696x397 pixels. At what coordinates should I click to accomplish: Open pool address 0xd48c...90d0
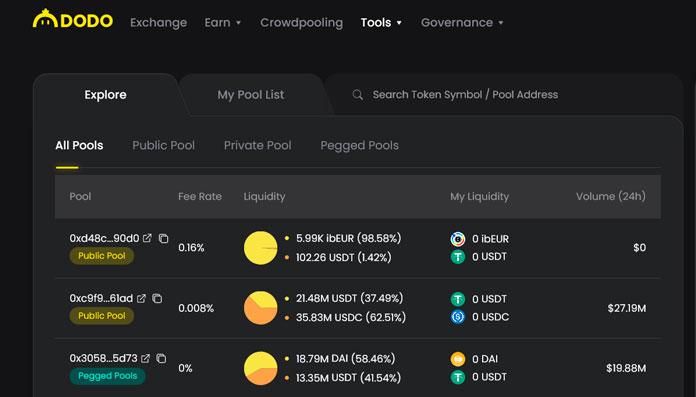(x=104, y=238)
